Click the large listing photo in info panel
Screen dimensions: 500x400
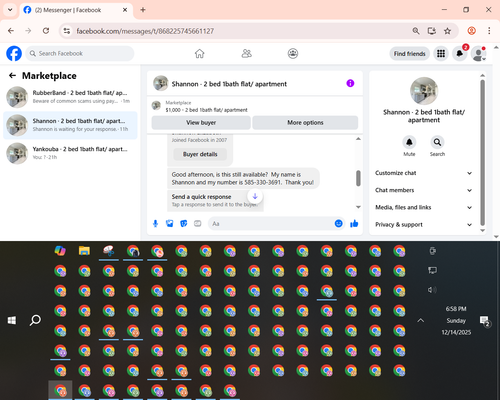pyautogui.click(x=424, y=91)
